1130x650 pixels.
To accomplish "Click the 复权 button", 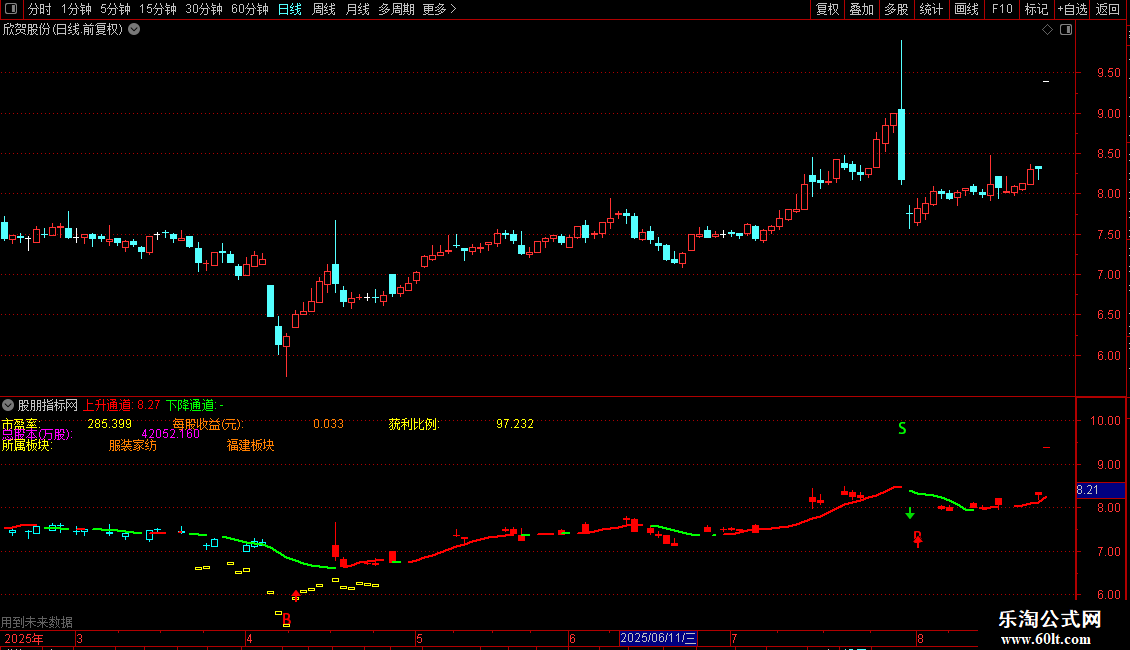I will (x=827, y=9).
